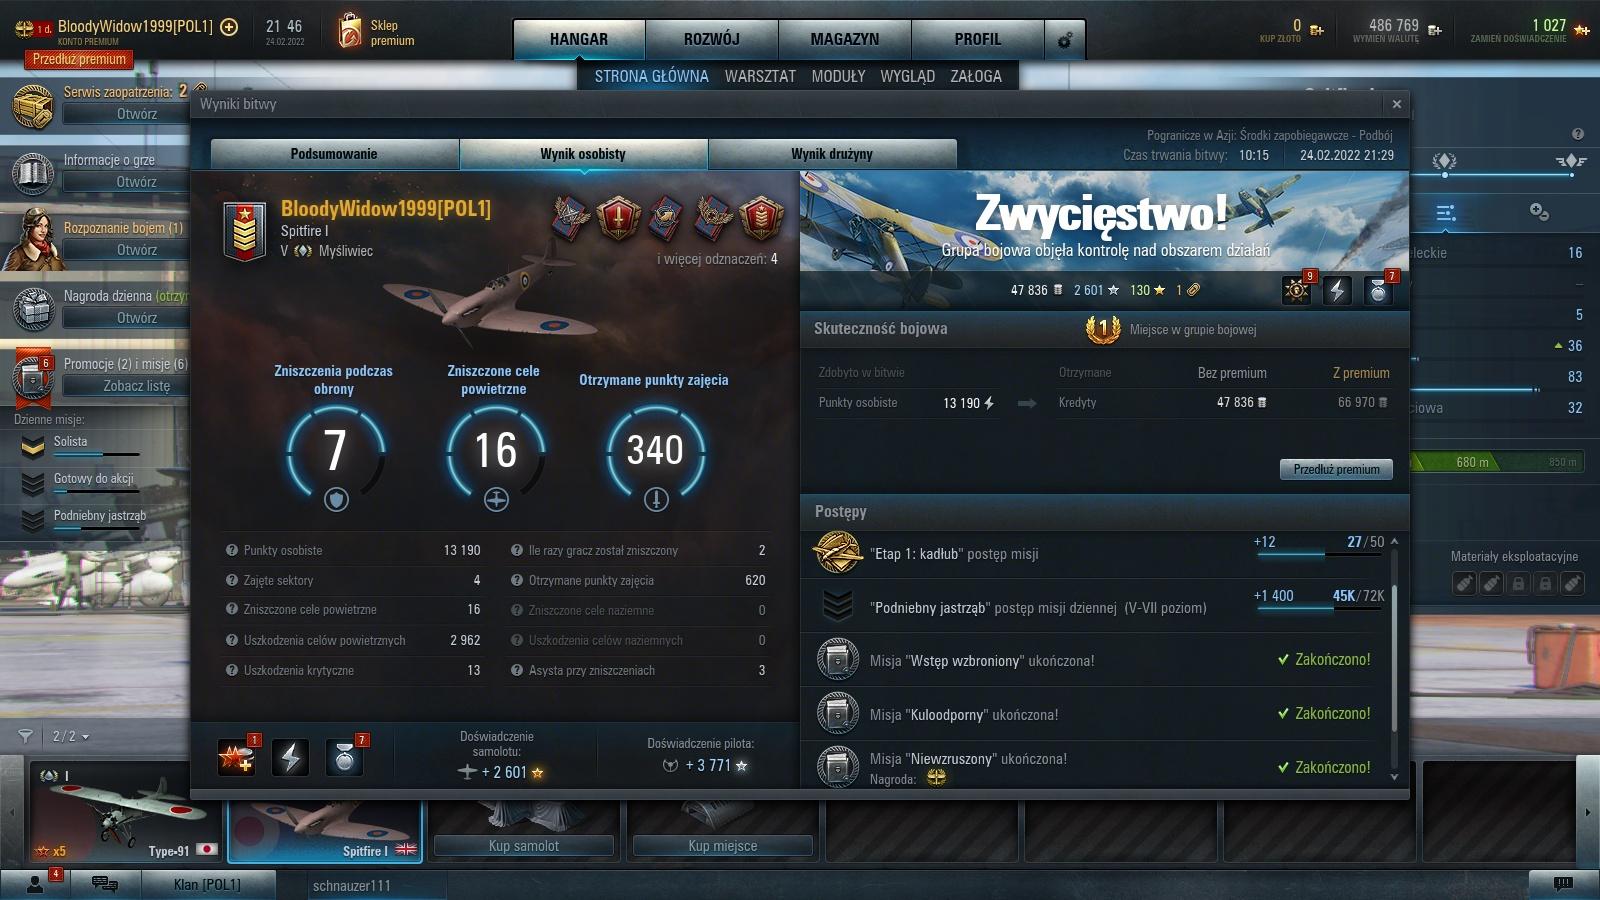Image resolution: width=1600 pixels, height=900 pixels.
Task: Open the Wynik drużyny tab
Action: pyautogui.click(x=832, y=154)
